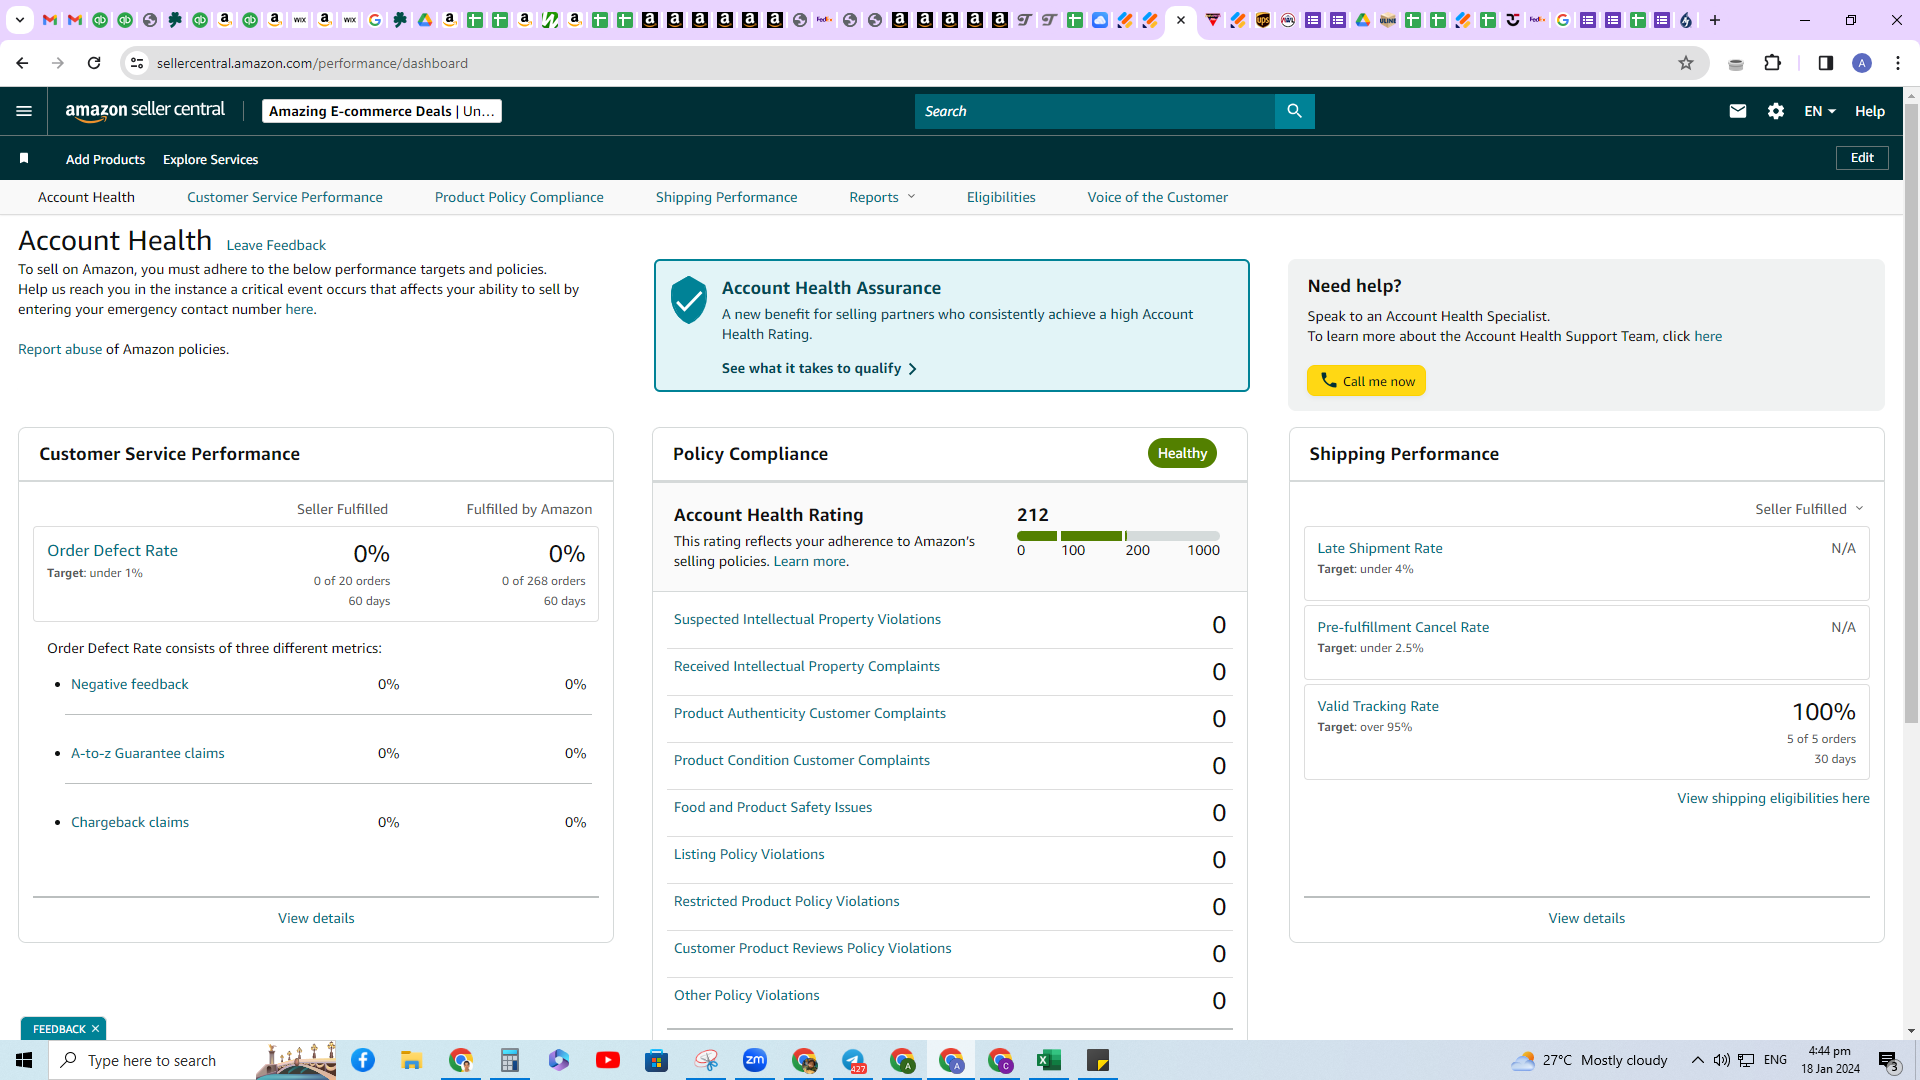Open YouTube from the taskbar

(608, 1060)
